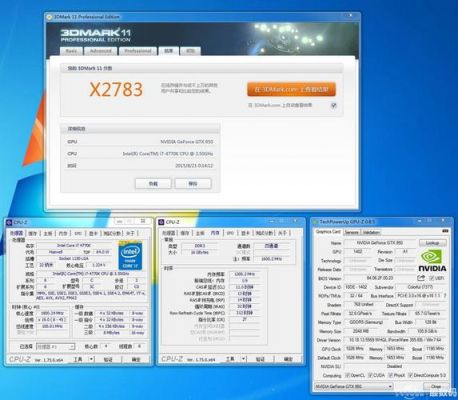Click 验证 button in CPU-Z processor window
The height and width of the screenshot is (400, 458).
tap(108, 359)
